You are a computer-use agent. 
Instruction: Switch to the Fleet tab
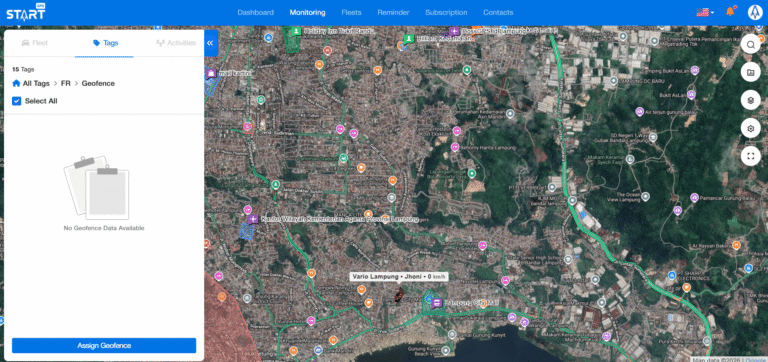coord(35,43)
